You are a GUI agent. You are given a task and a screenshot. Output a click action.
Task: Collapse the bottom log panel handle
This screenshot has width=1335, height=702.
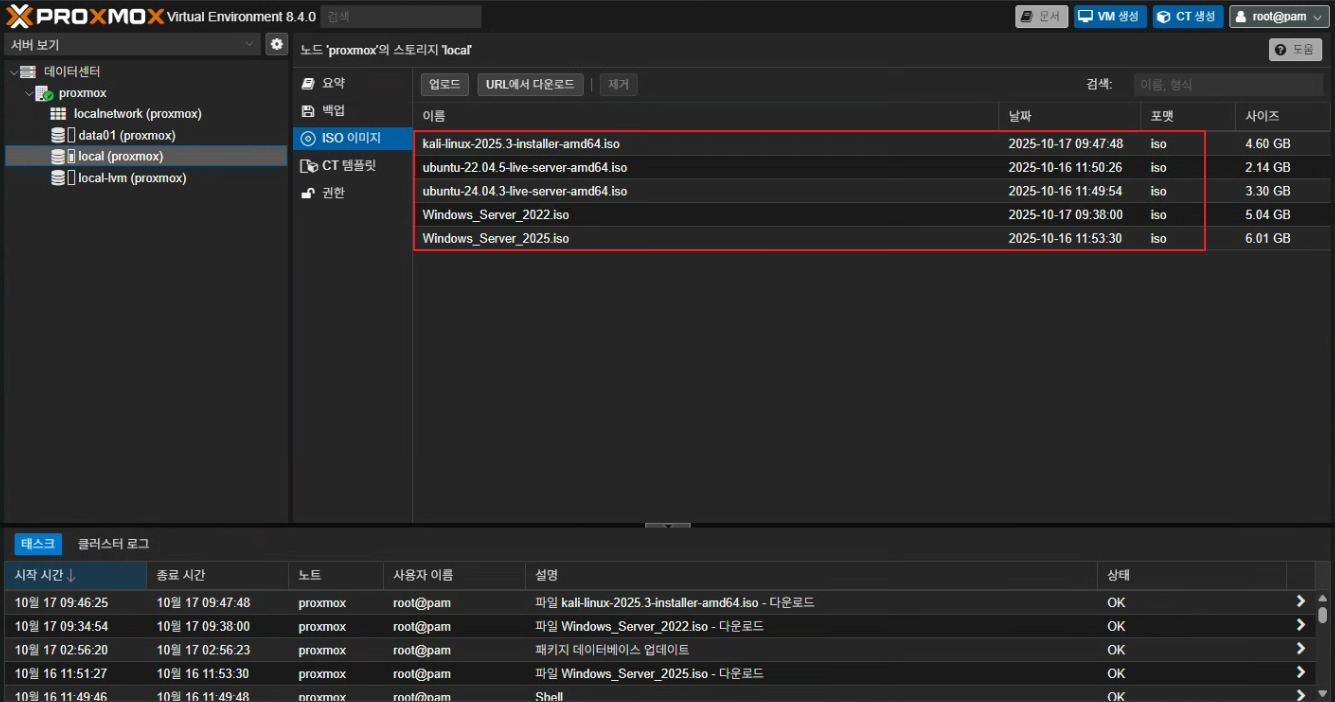click(667, 524)
